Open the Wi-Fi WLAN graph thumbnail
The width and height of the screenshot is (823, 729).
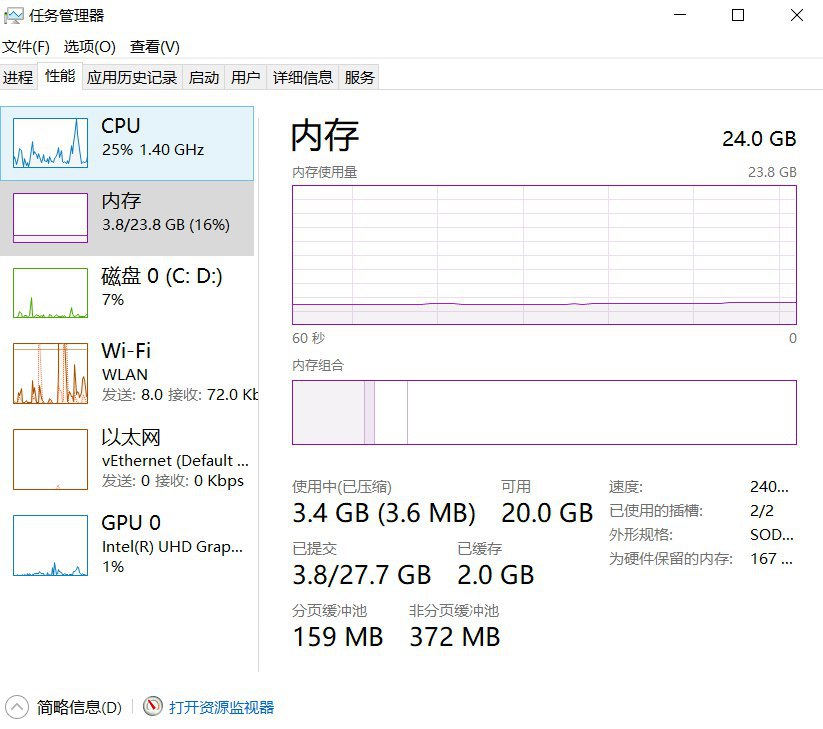coord(50,374)
